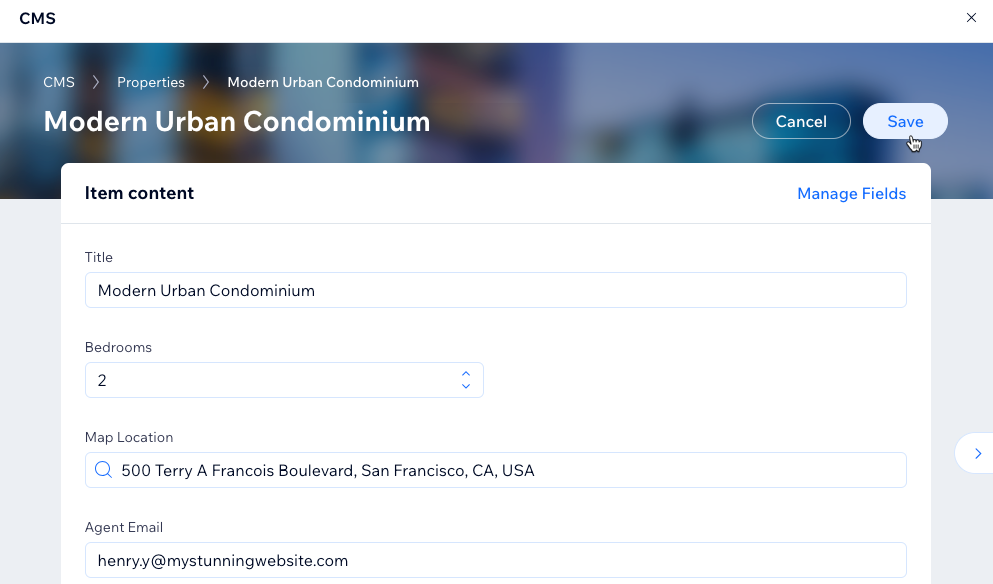Viewport: 993px width, 584px height.
Task: Close the CMS panel with the X
Action: tap(971, 18)
